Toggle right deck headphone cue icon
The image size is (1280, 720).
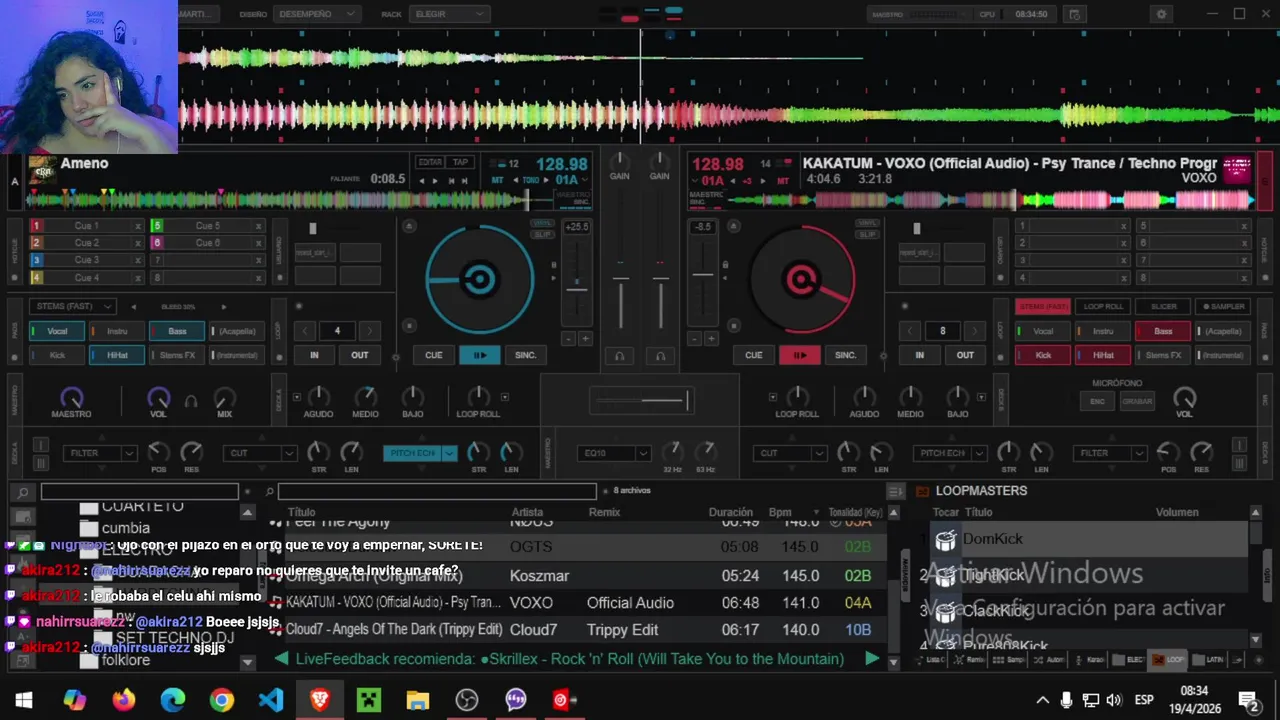(660, 356)
